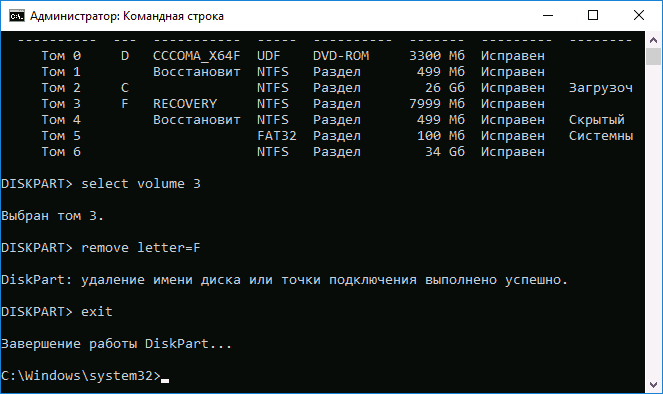Click the empty scrollbar track below the thumb

tap(653, 220)
